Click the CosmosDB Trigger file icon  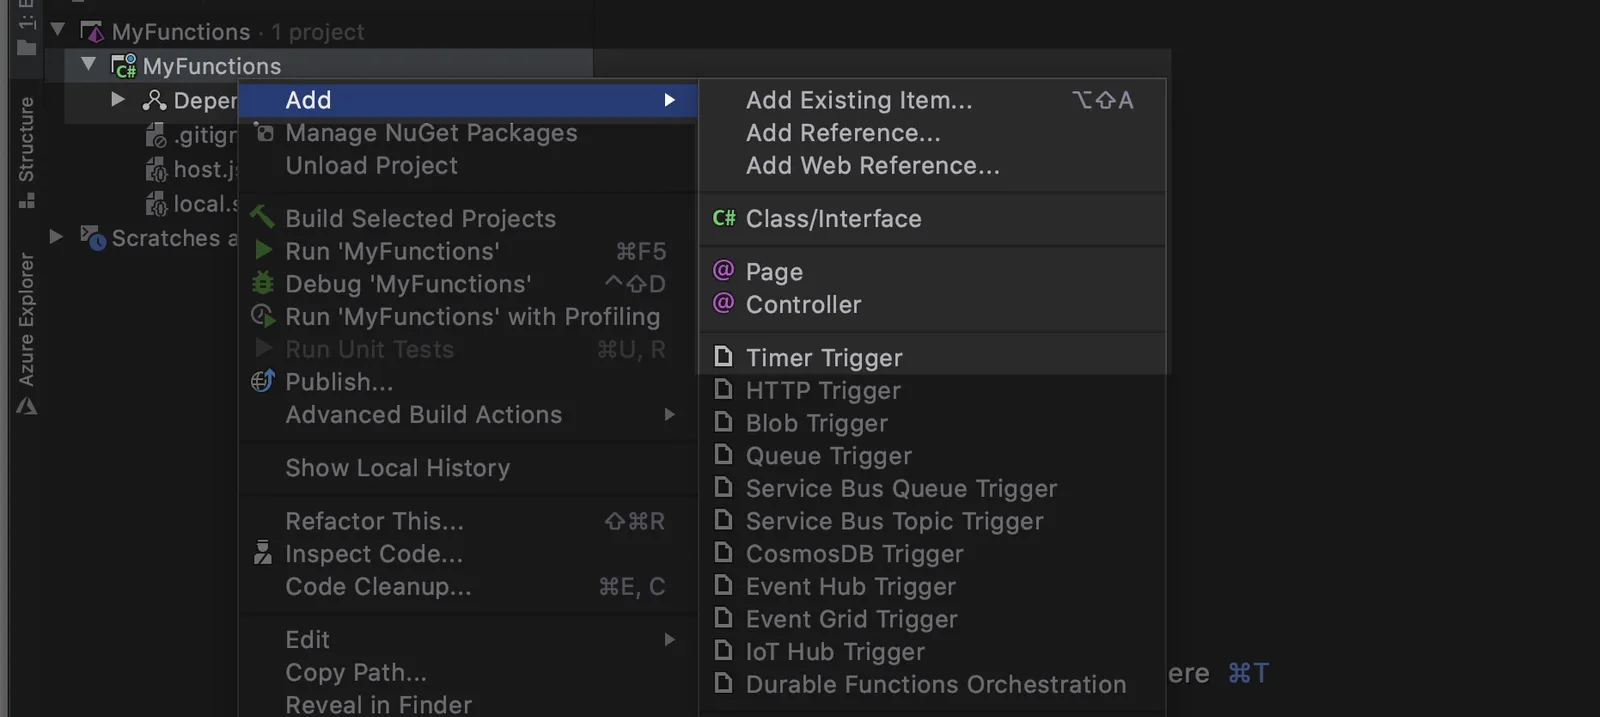click(x=723, y=552)
